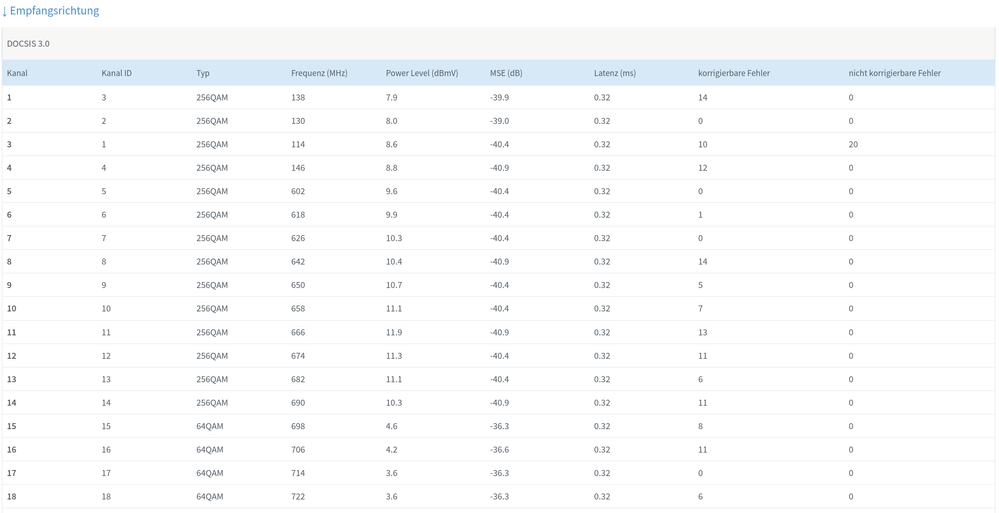Click the MSE (dB) column header
Screen dimensions: 999x513
pyautogui.click(x=506, y=73)
